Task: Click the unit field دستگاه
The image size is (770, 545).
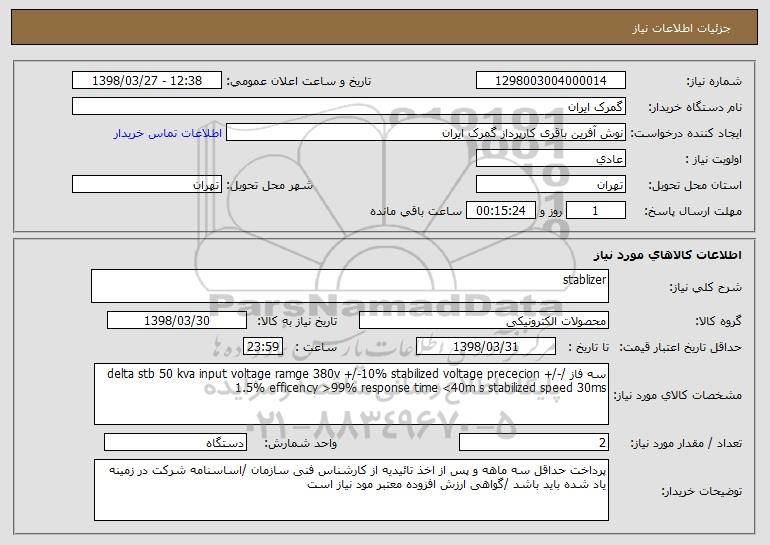Action: pos(175,442)
